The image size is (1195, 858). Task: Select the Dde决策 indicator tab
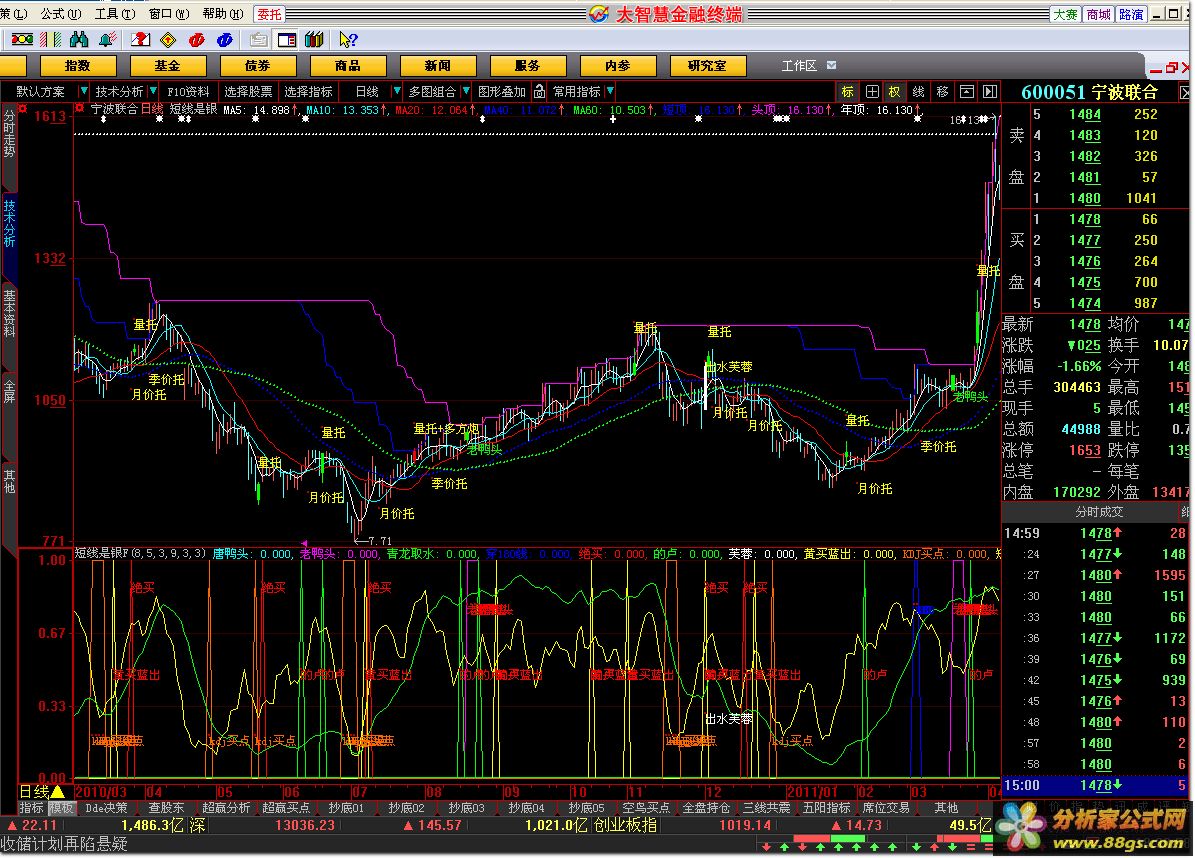106,808
